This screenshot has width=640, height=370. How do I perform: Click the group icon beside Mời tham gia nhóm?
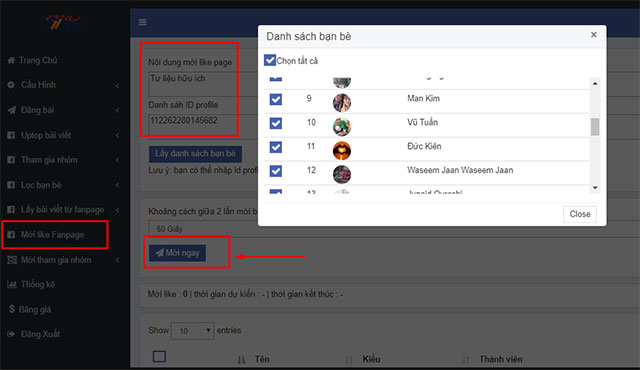coord(12,260)
